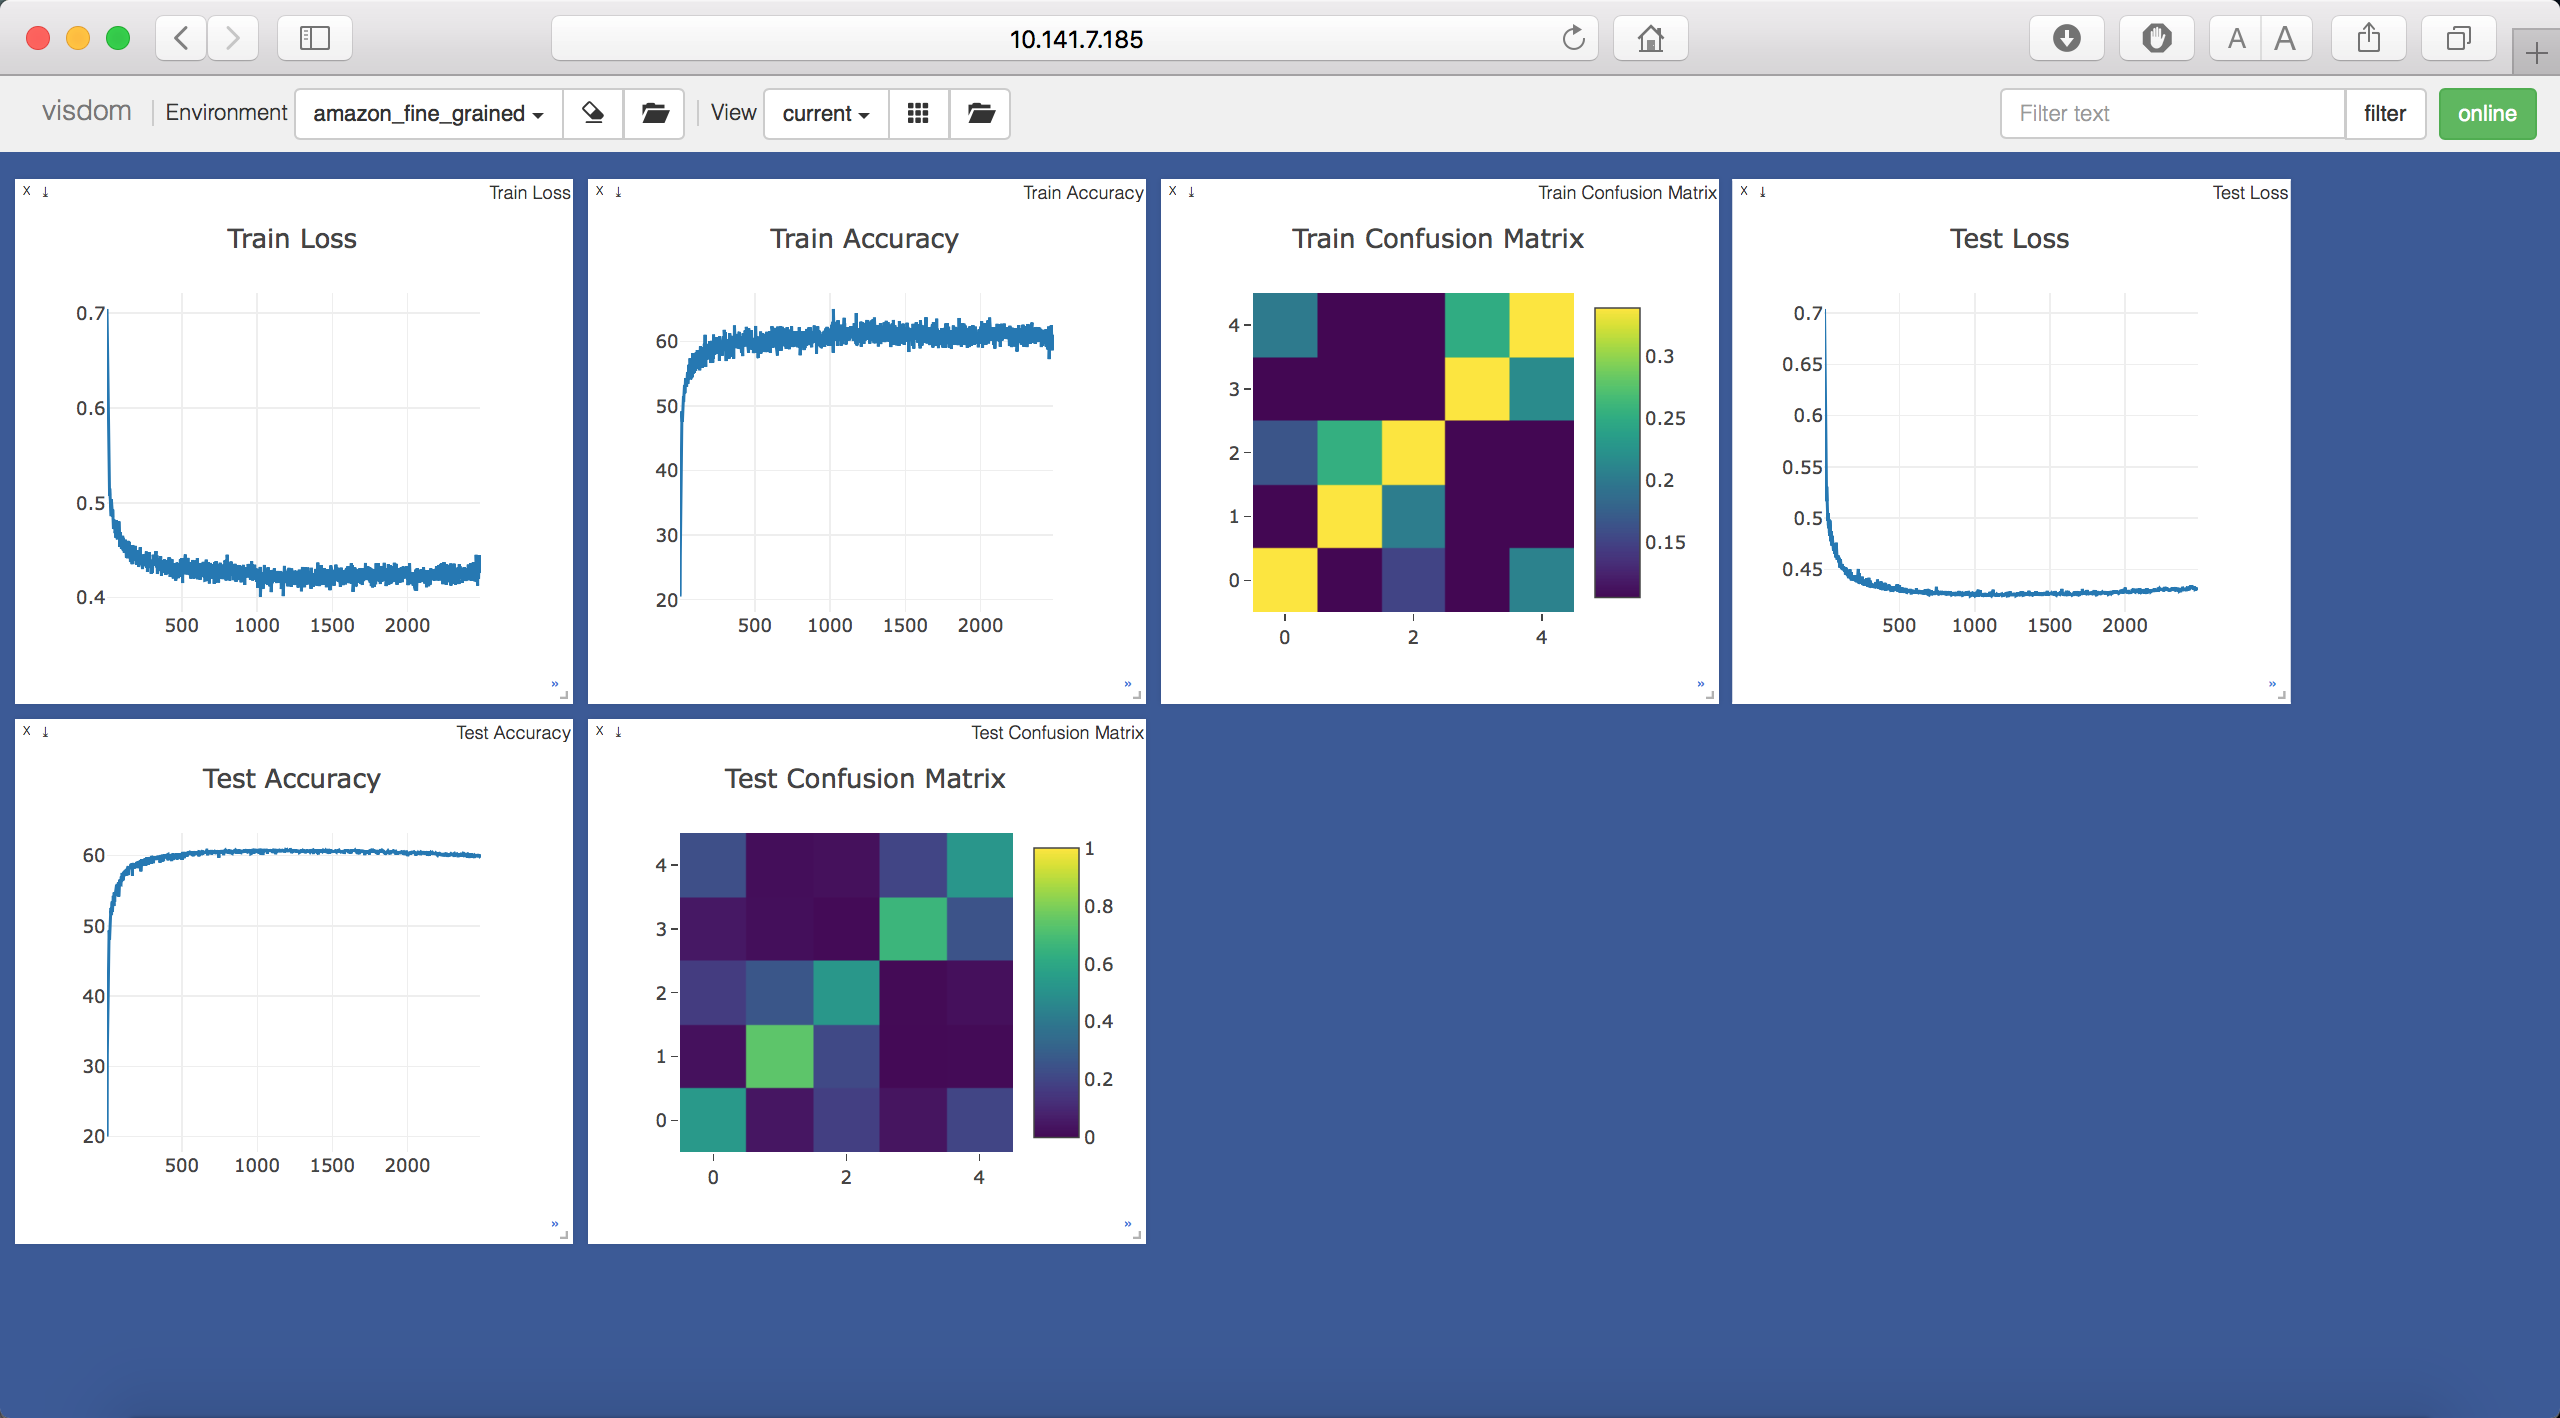Expand properties arrows on Test Confusion Matrix
Image resolution: width=2560 pixels, height=1418 pixels.
tap(1127, 1224)
